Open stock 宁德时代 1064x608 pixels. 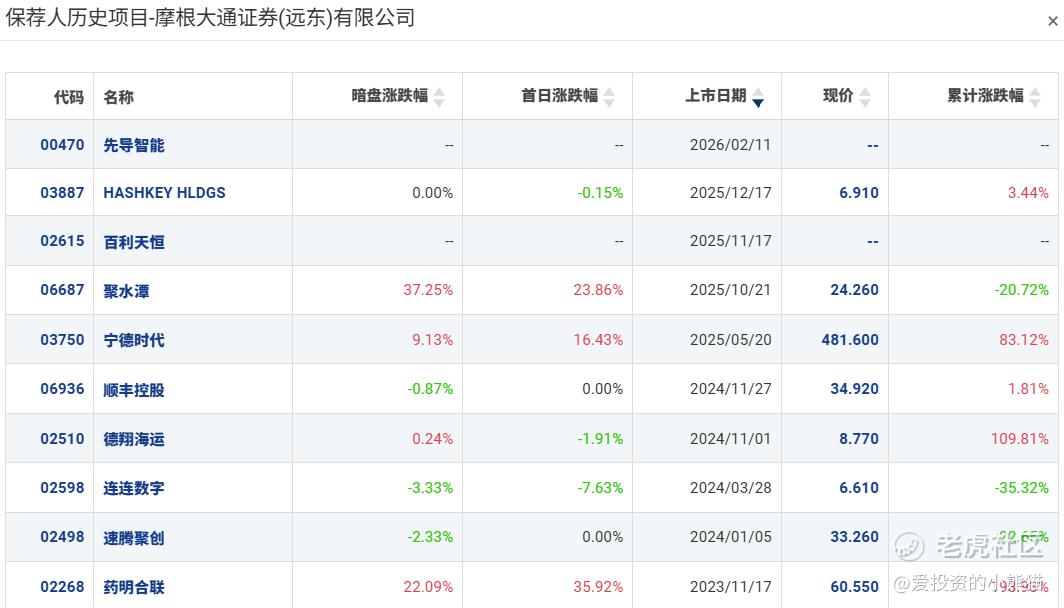pos(134,340)
